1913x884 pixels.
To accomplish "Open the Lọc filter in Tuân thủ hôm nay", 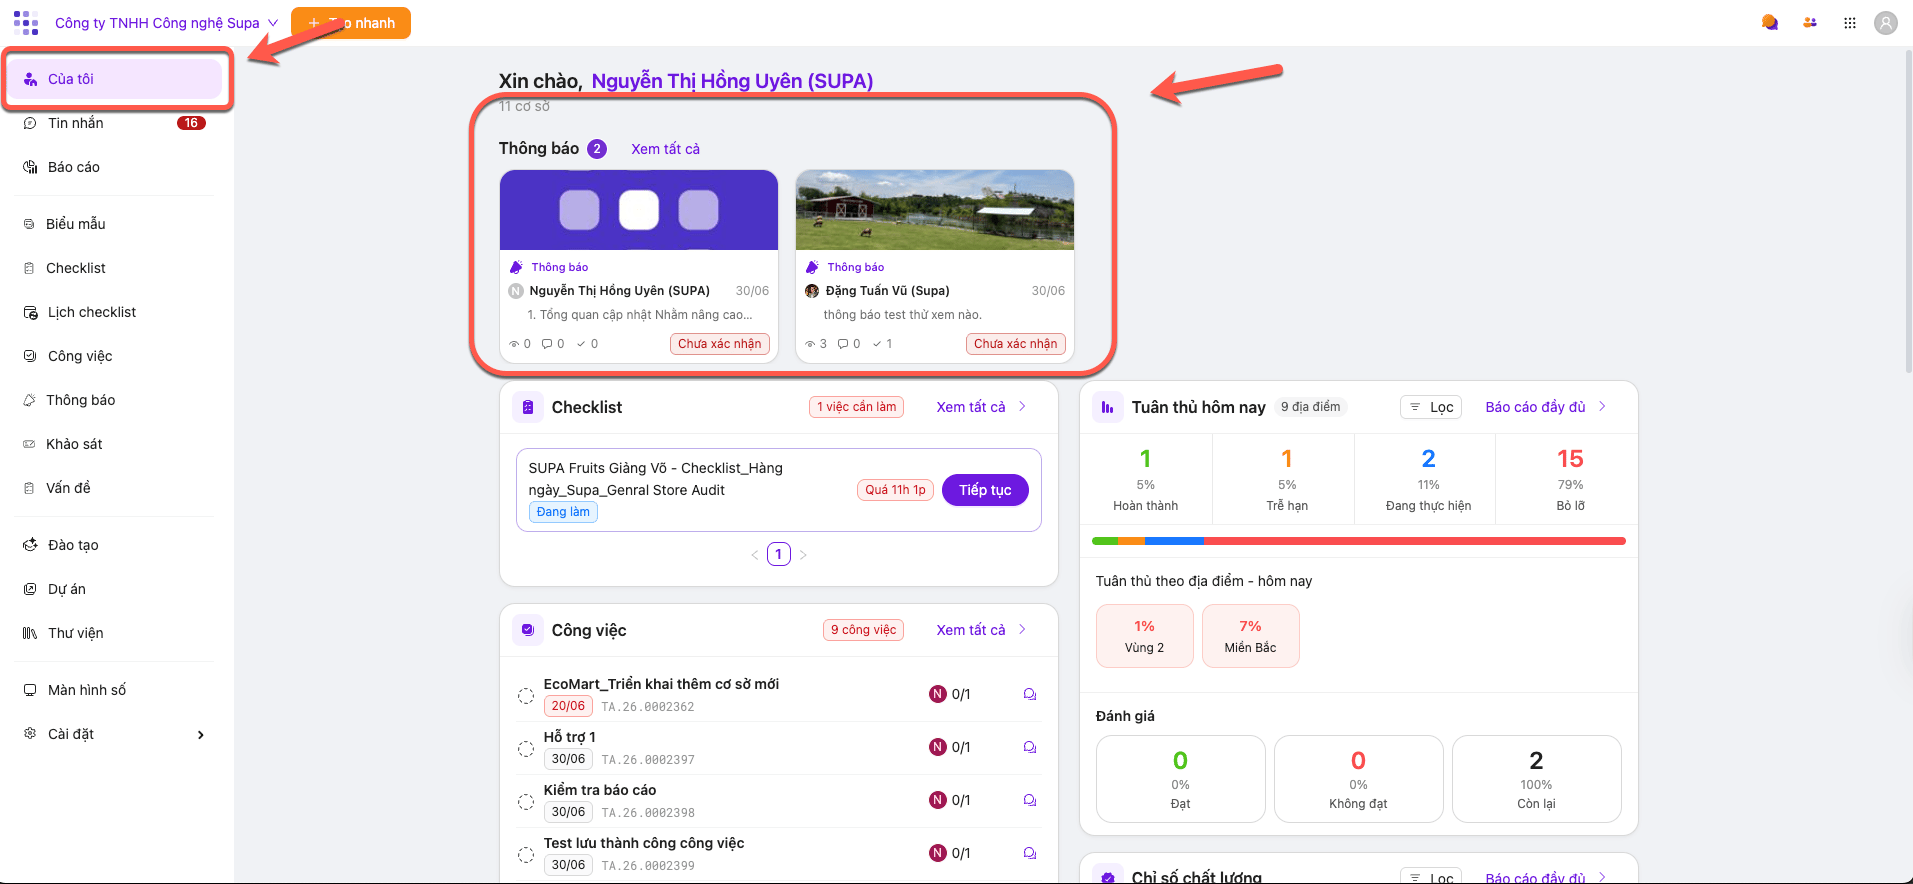I will pos(1431,407).
